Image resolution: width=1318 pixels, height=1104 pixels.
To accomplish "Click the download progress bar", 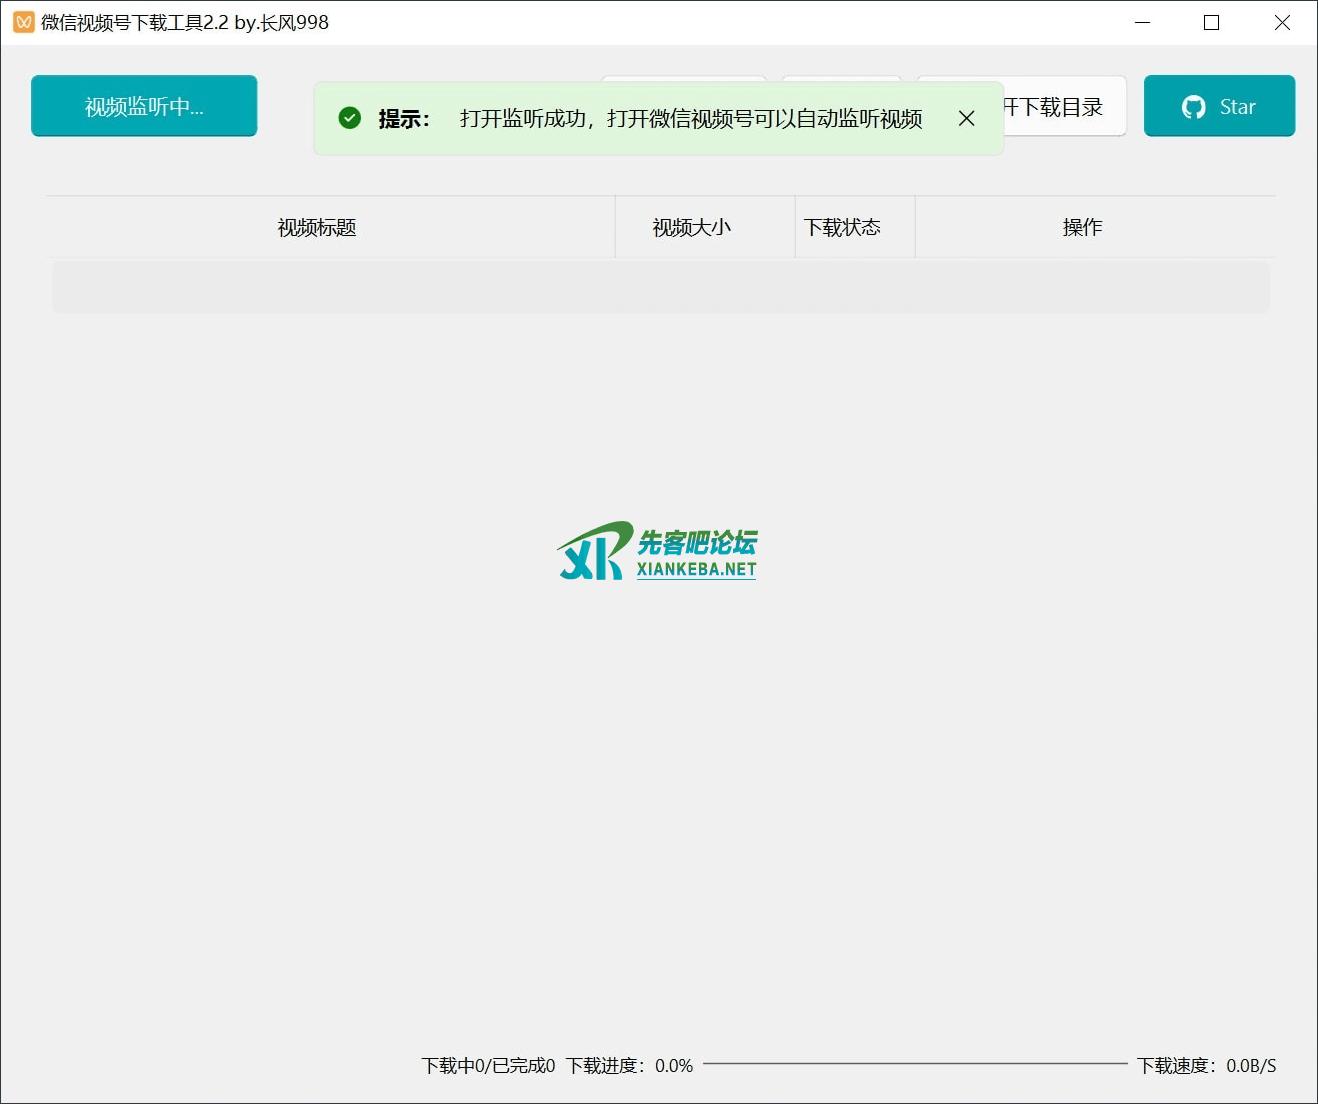I will [914, 1064].
